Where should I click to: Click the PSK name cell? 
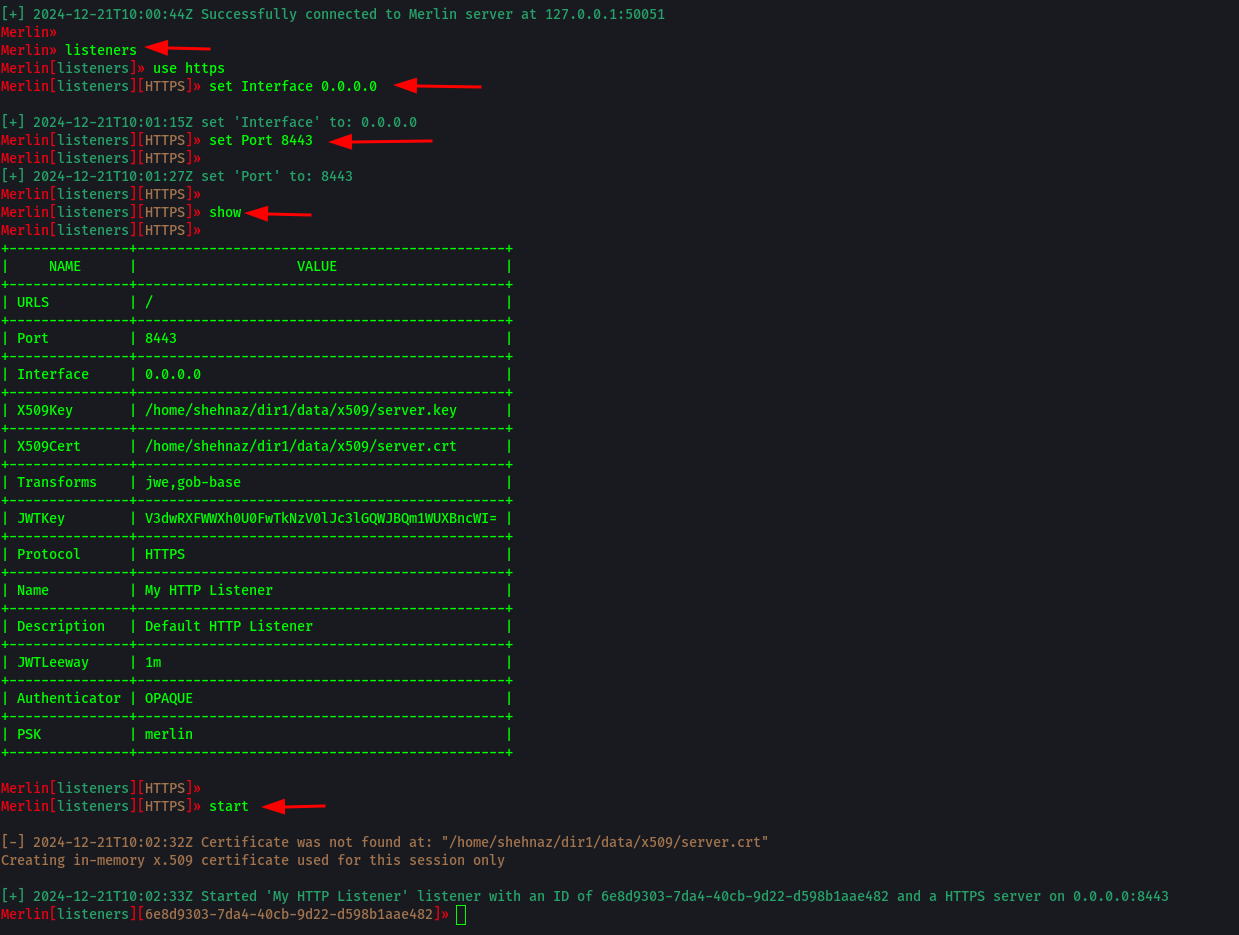coord(29,734)
